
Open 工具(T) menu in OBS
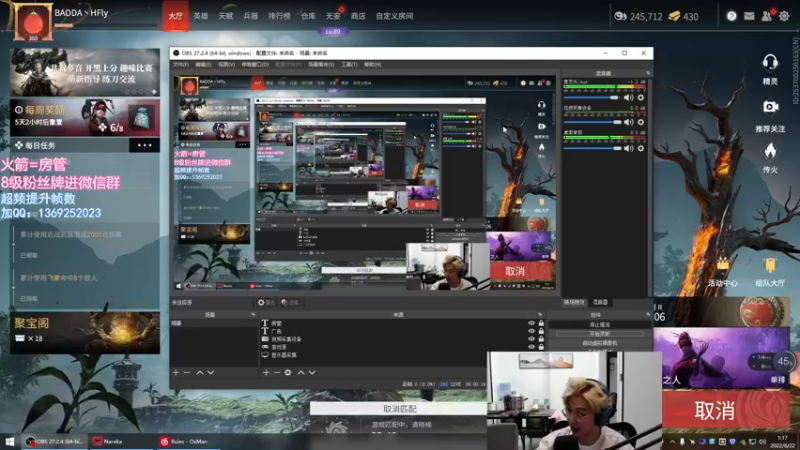point(349,64)
